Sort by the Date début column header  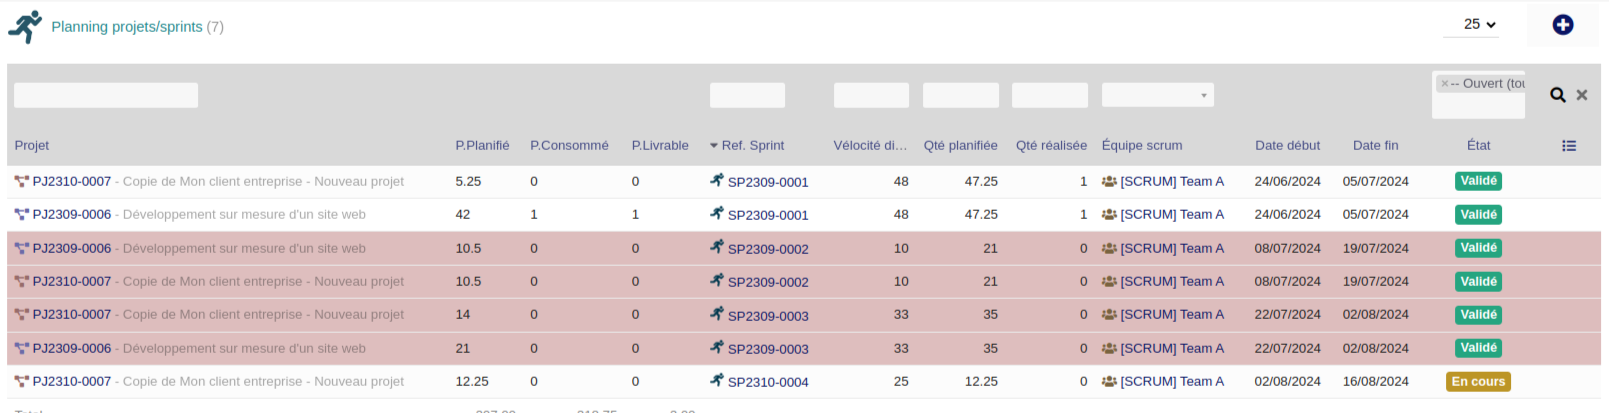1287,145
